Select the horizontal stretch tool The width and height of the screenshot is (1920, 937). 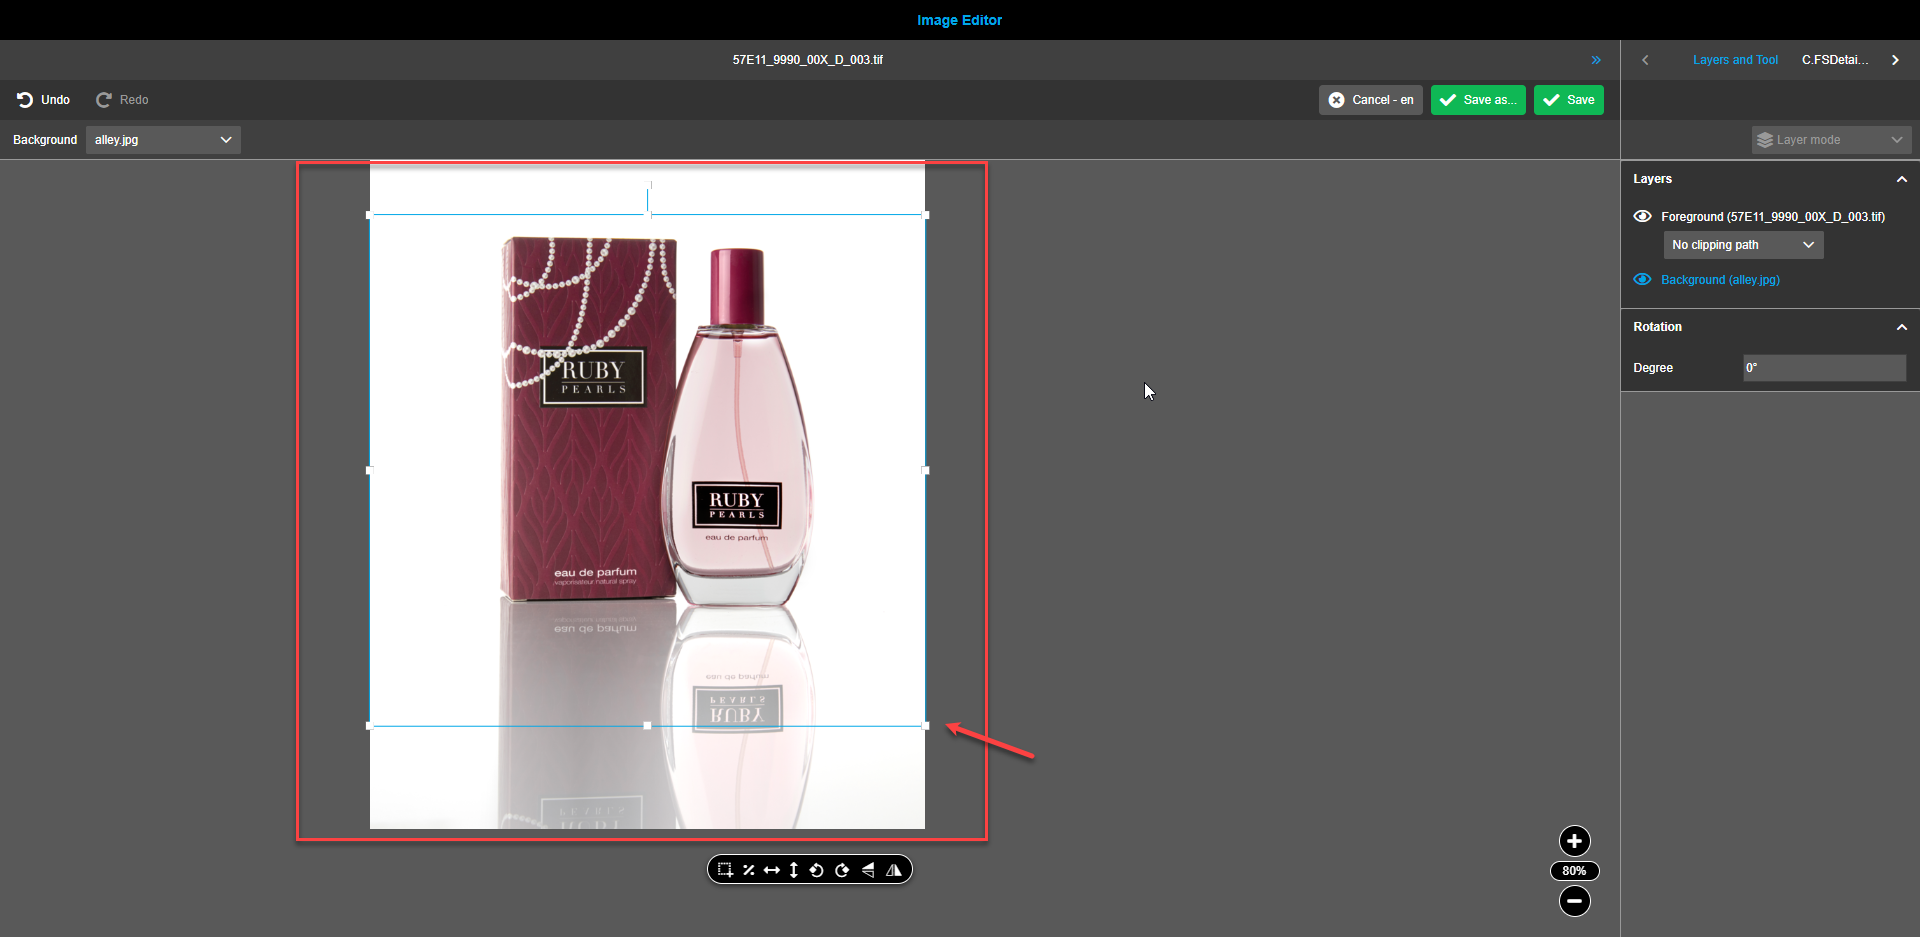click(771, 869)
